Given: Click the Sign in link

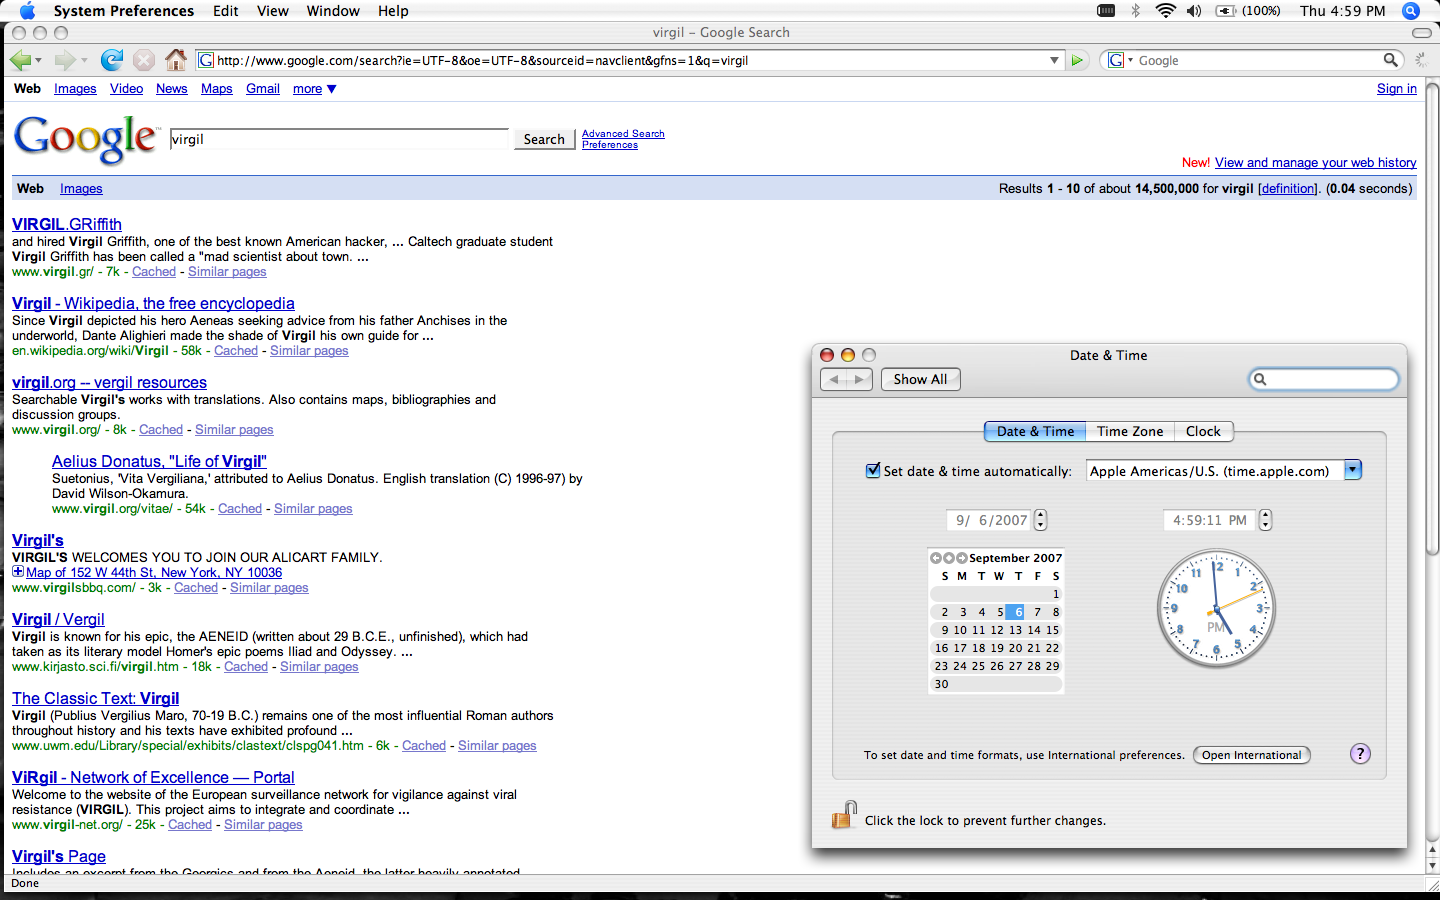Looking at the screenshot, I should coord(1396,88).
